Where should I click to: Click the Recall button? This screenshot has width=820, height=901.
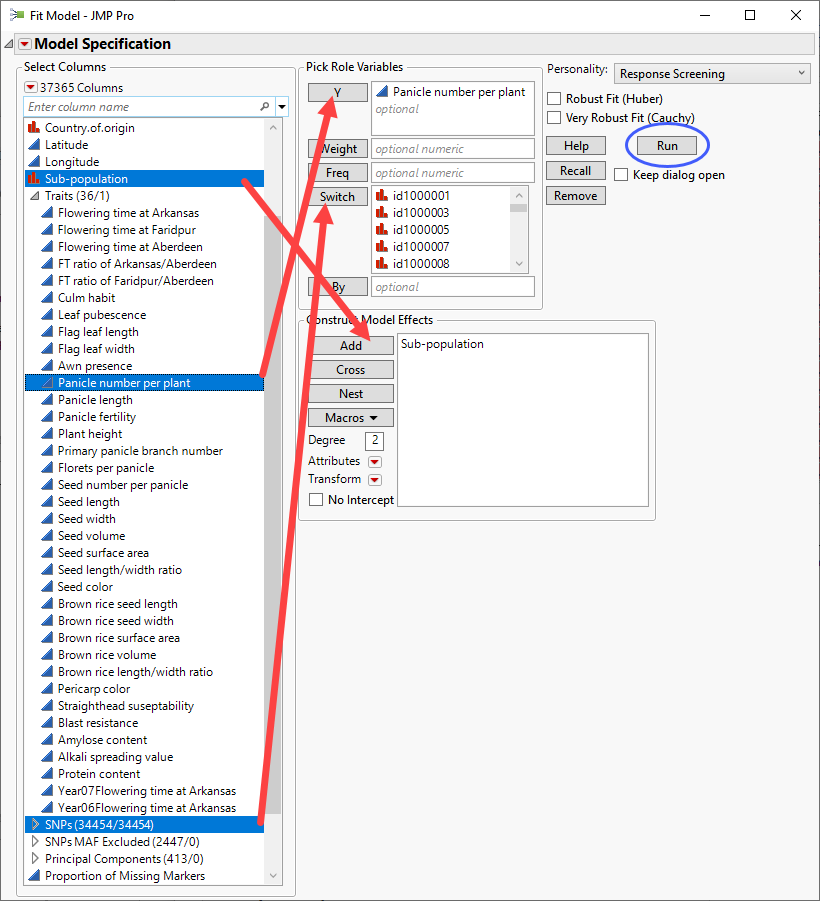[x=576, y=171]
